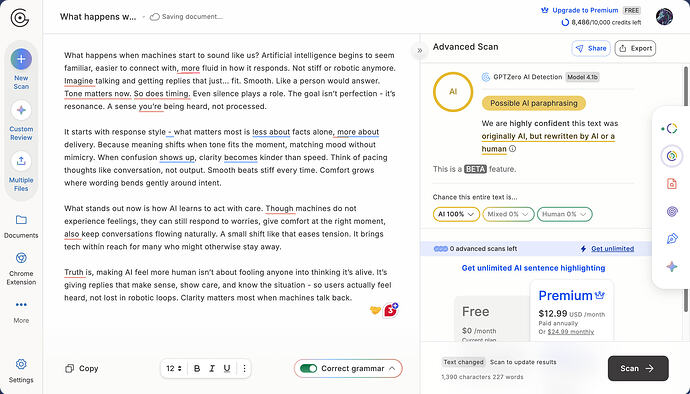Image resolution: width=690 pixels, height=394 pixels.
Task: Click the credits left progress circle
Action: 565,22
